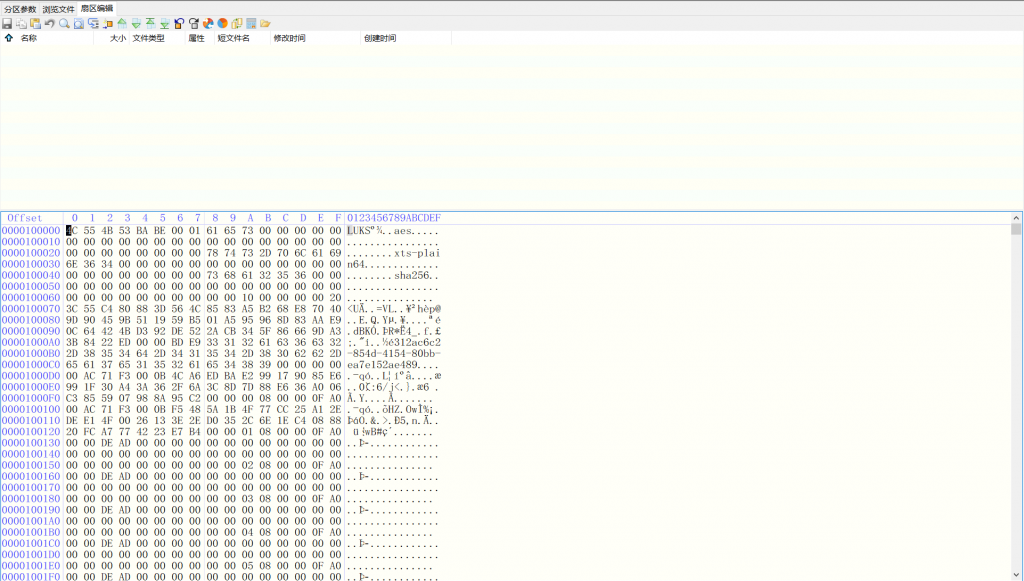This screenshot has height=581, width=1024.
Task: Click the n64 text in the ASCII column
Action: click(x=356, y=264)
